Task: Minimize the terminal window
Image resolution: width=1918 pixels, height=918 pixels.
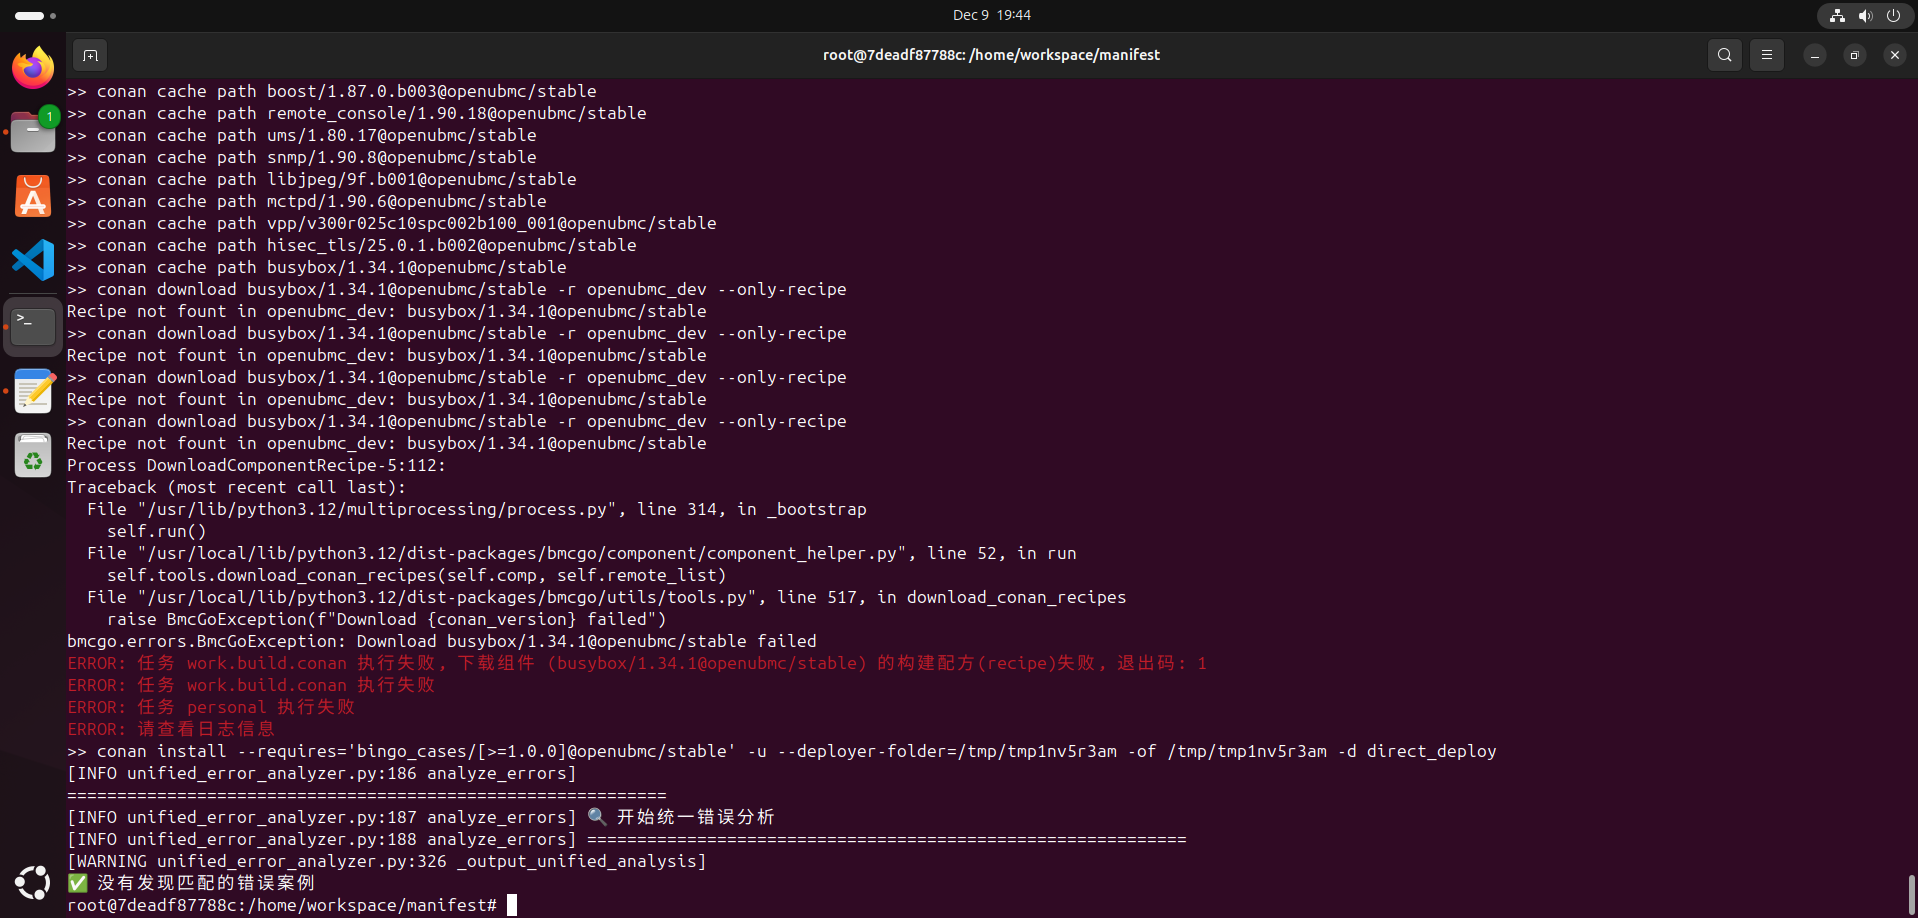Action: 1815,55
